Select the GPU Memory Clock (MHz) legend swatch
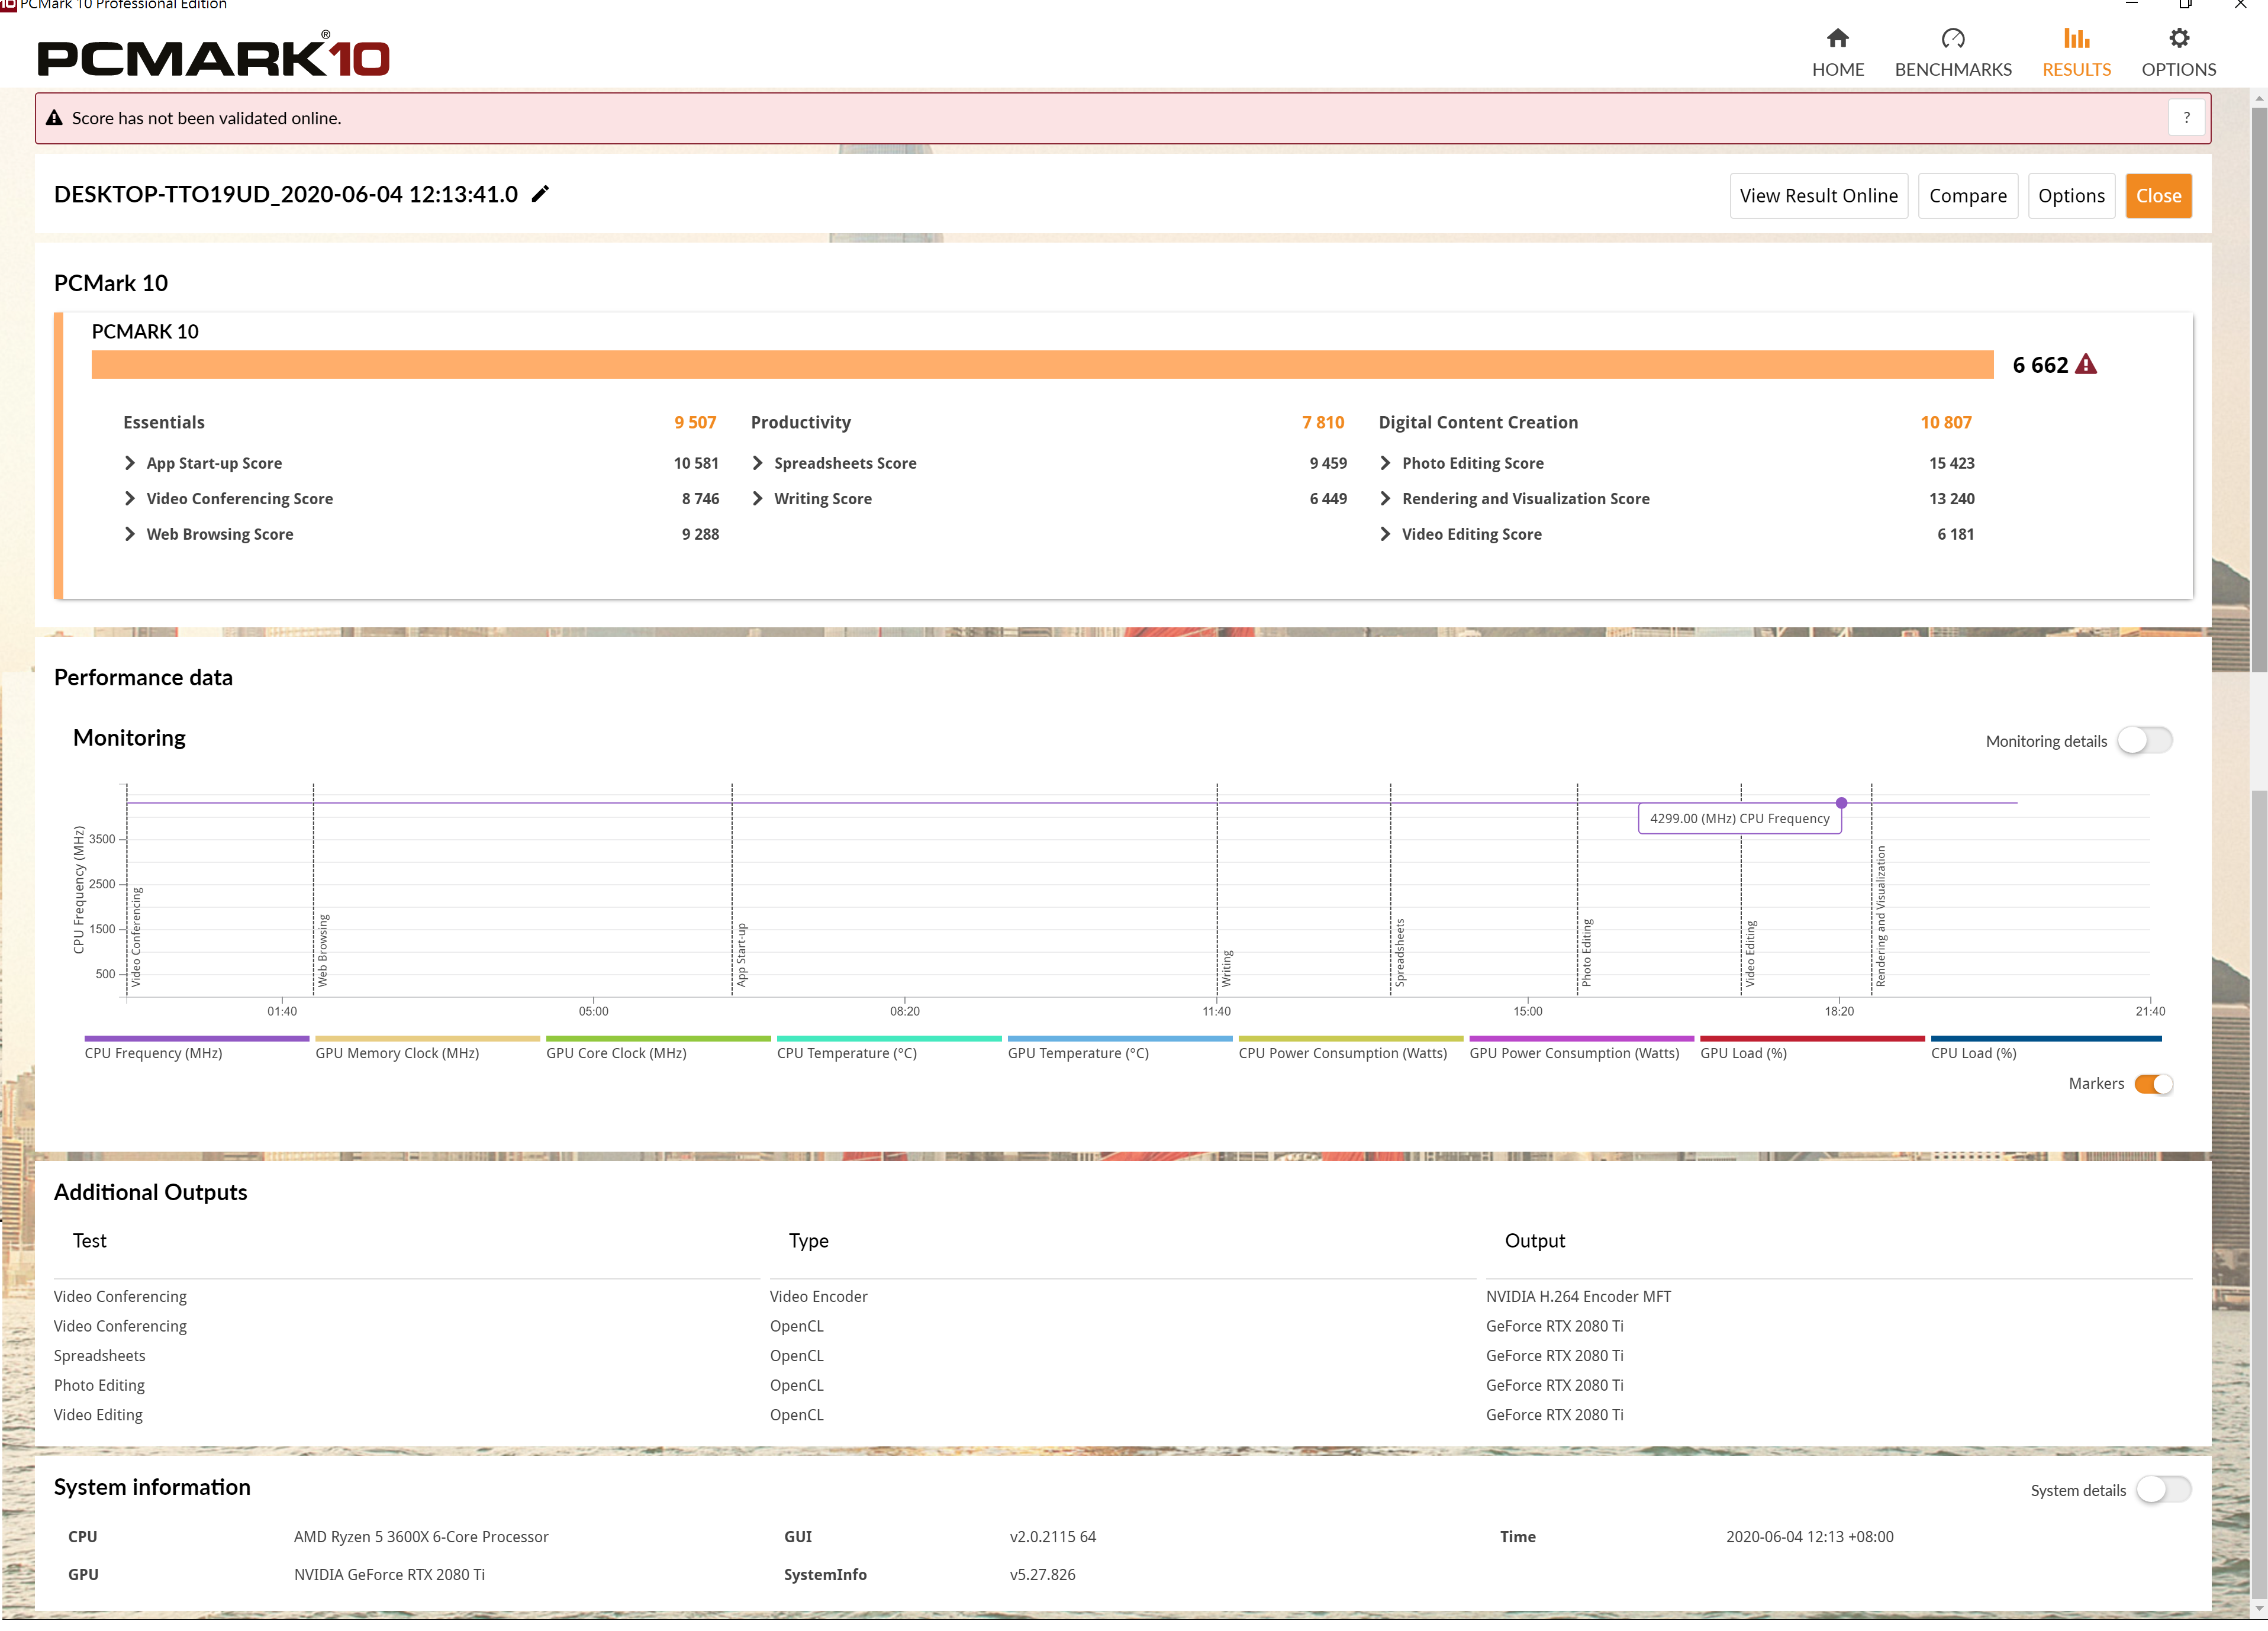Screen dimensions: 2268x1631 427,1038
